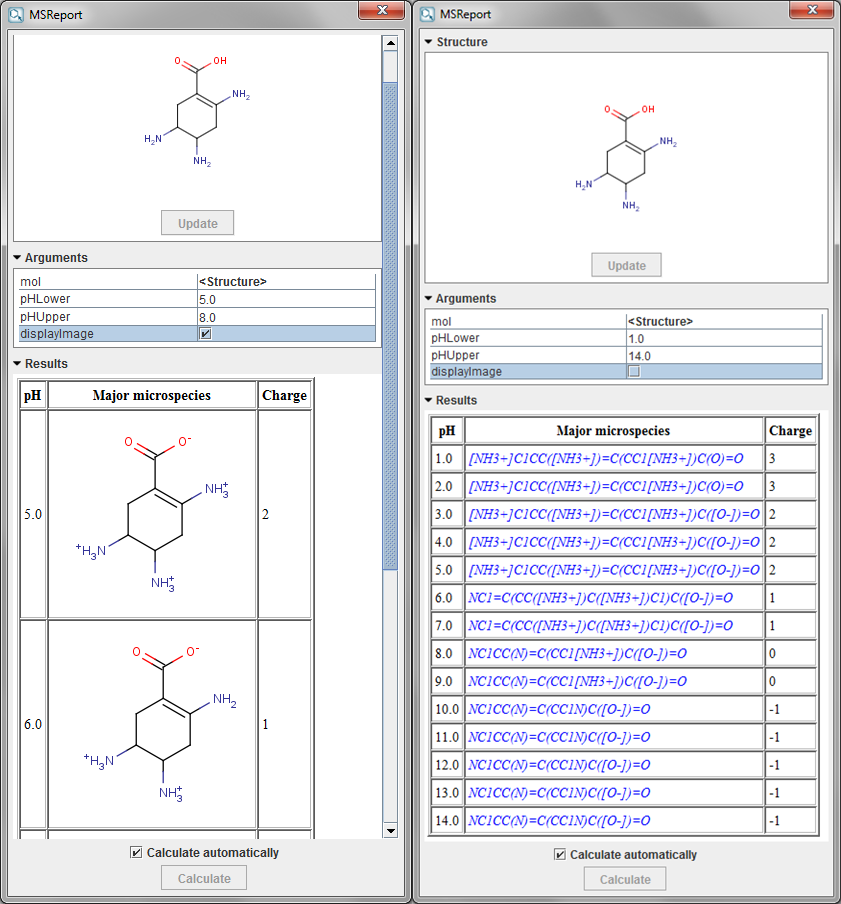Uncheck displayImage in the left window

tap(205, 334)
